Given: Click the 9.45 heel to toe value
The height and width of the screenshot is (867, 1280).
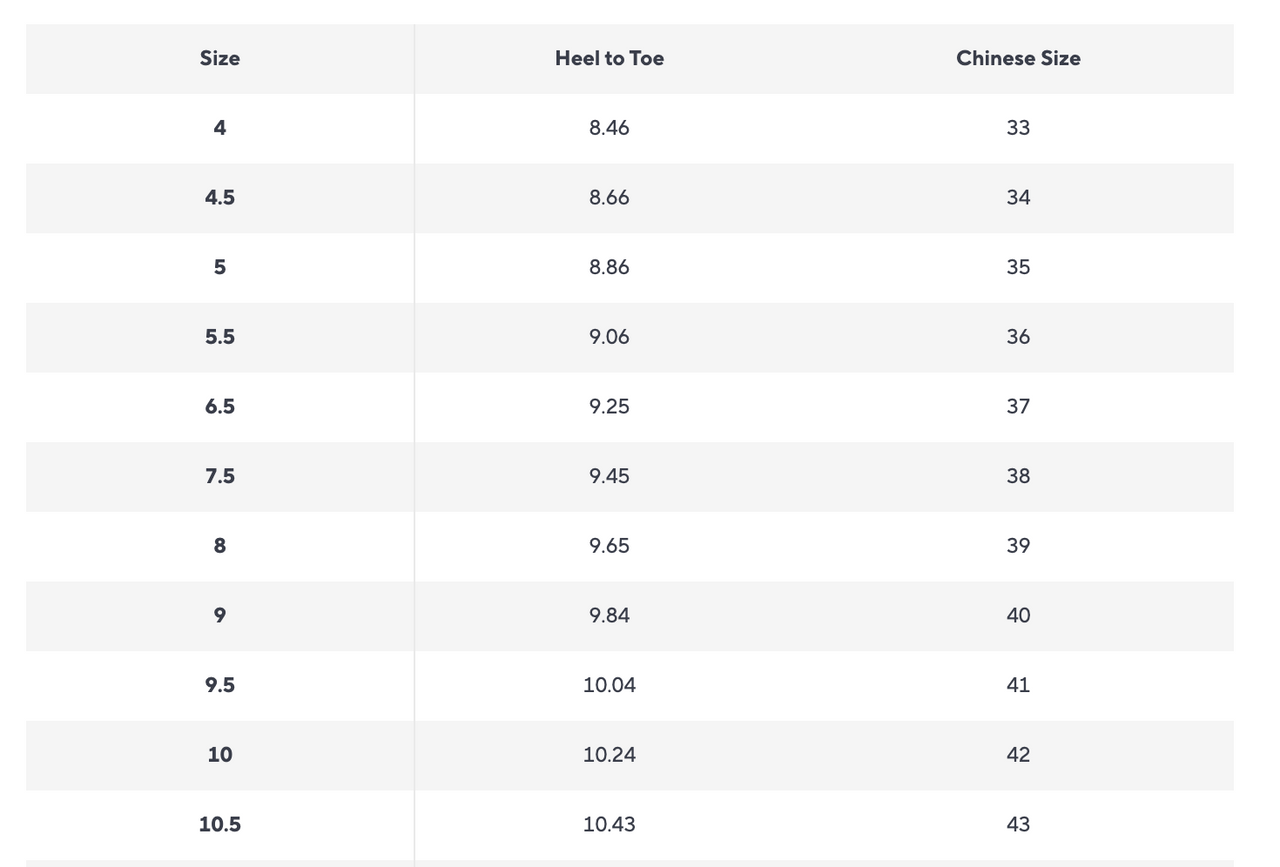Looking at the screenshot, I should [x=609, y=476].
